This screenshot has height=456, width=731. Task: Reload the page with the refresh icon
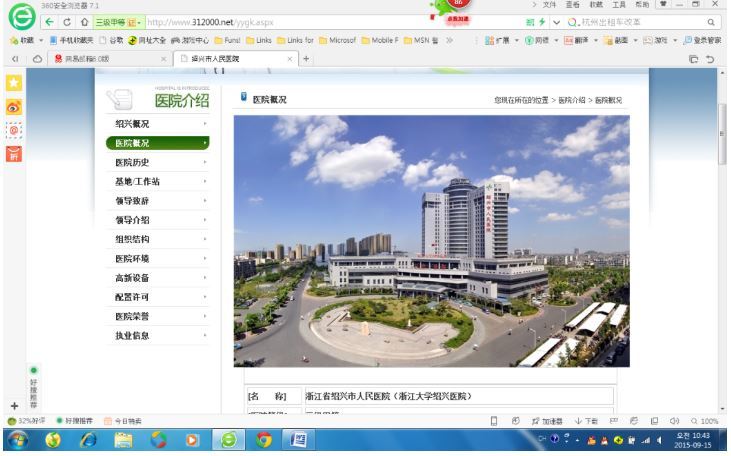pyautogui.click(x=67, y=22)
